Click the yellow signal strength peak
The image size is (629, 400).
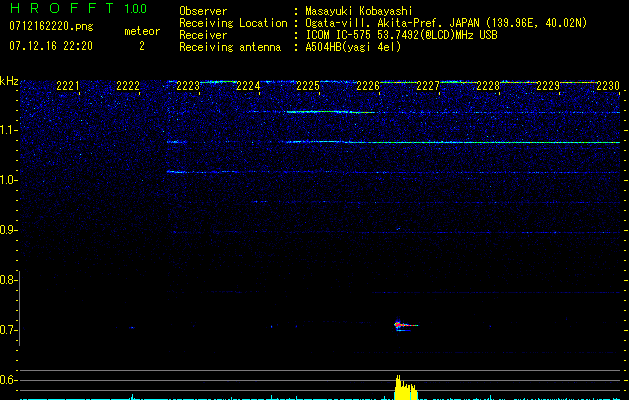(x=406, y=387)
